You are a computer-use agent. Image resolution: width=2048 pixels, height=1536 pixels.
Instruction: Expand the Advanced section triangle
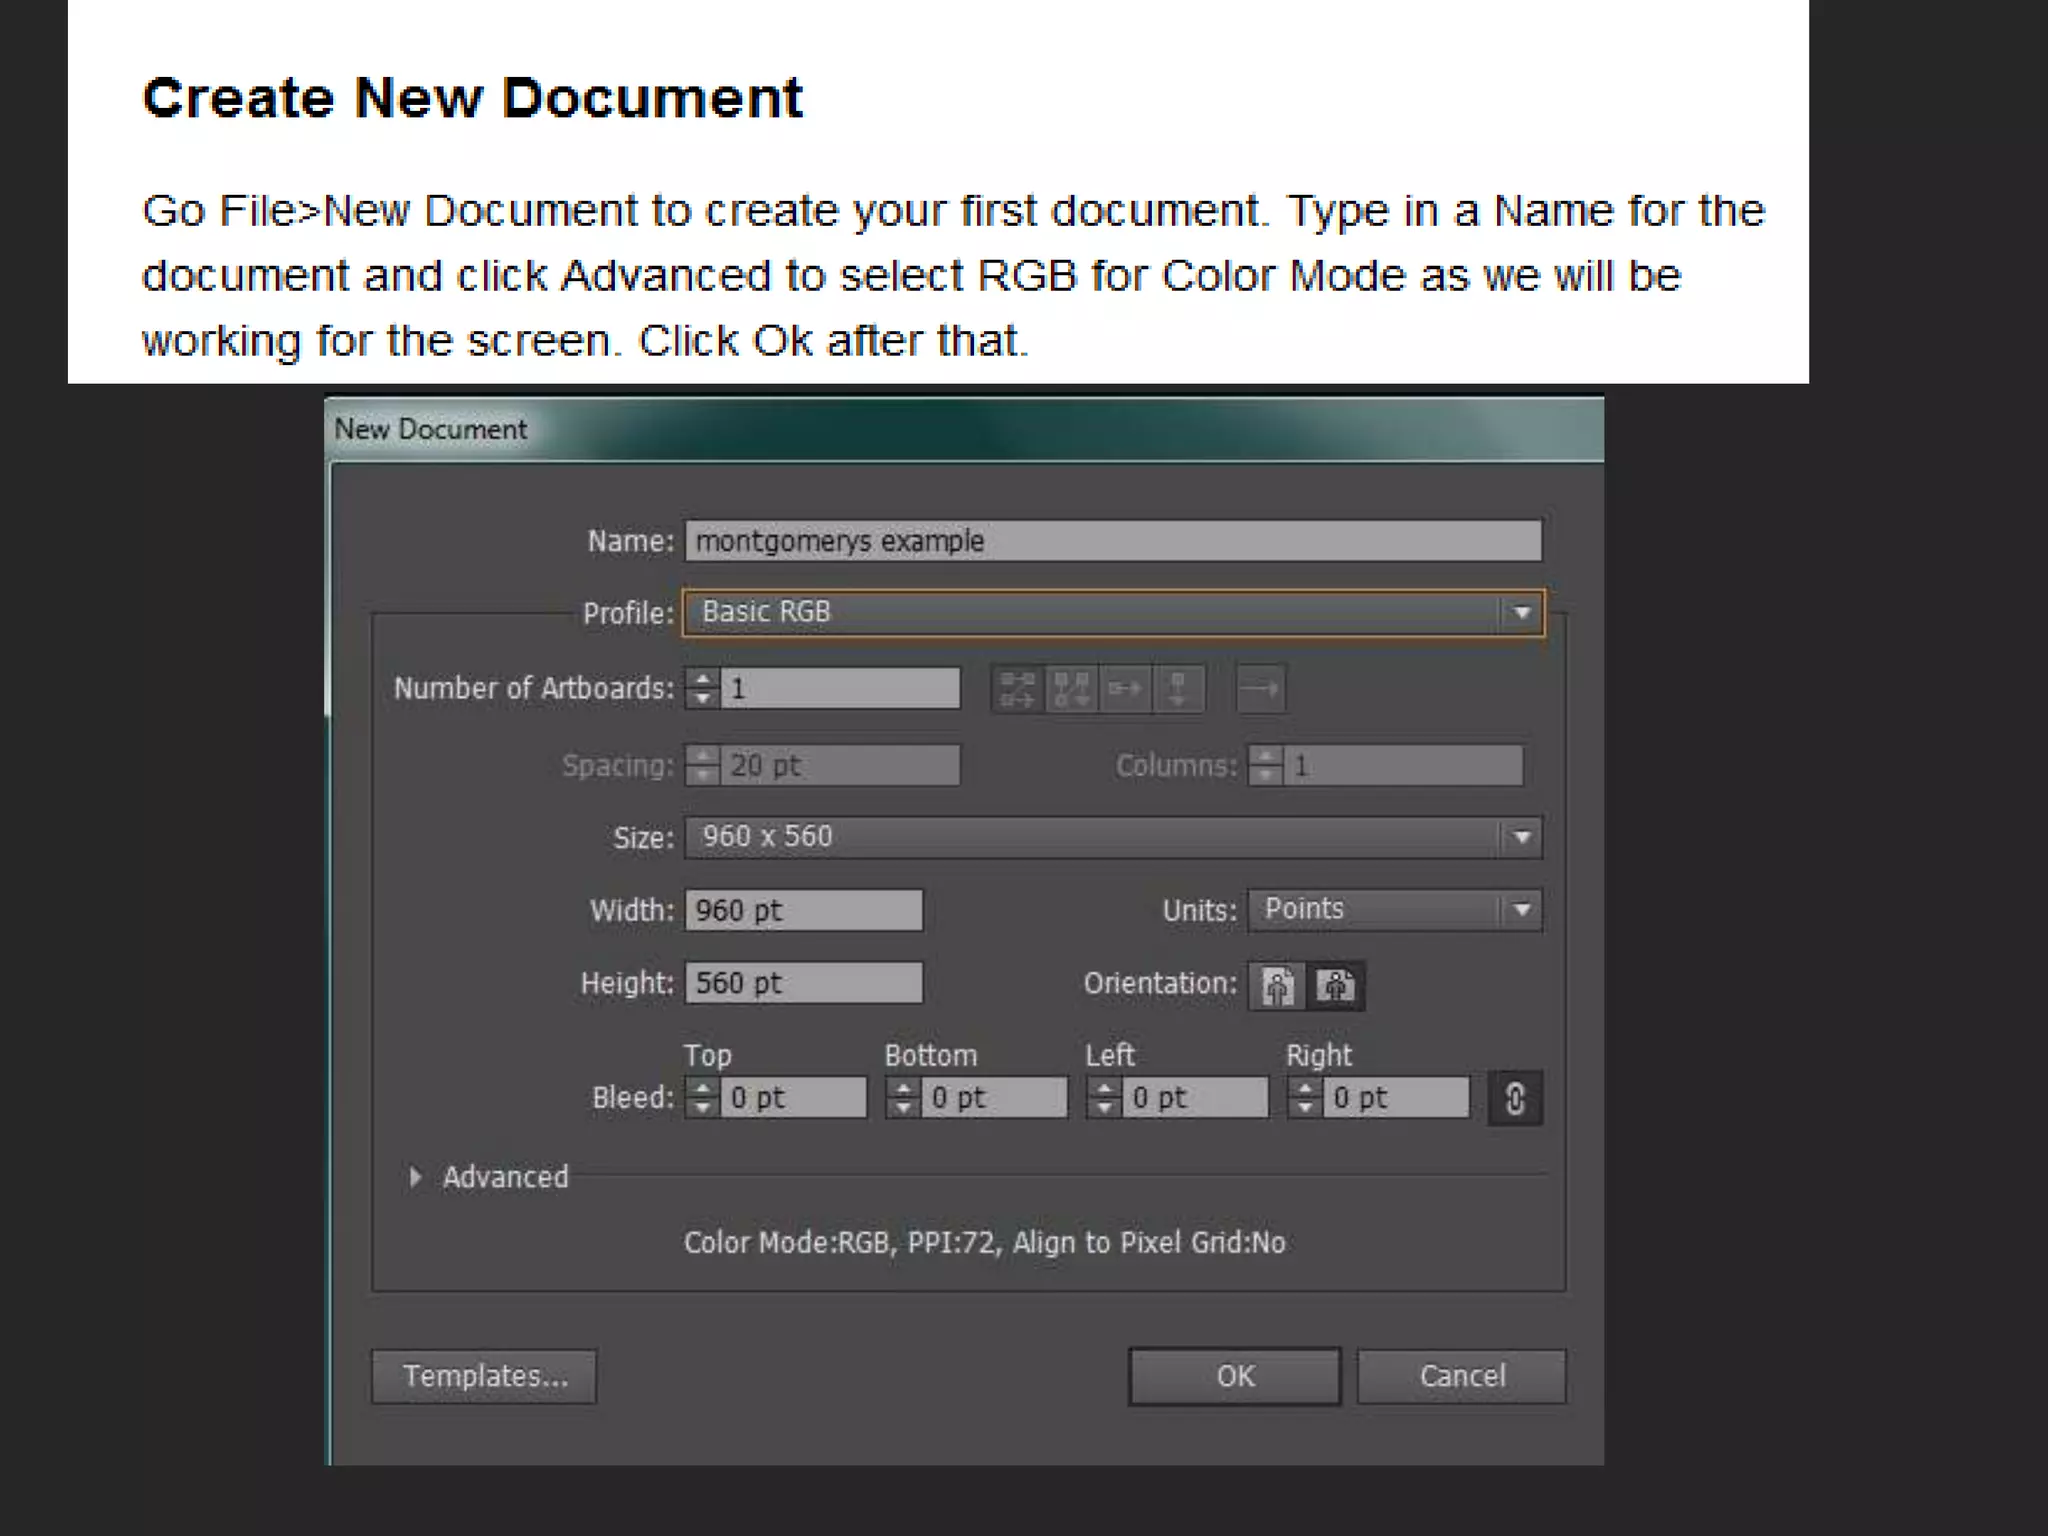415,1177
